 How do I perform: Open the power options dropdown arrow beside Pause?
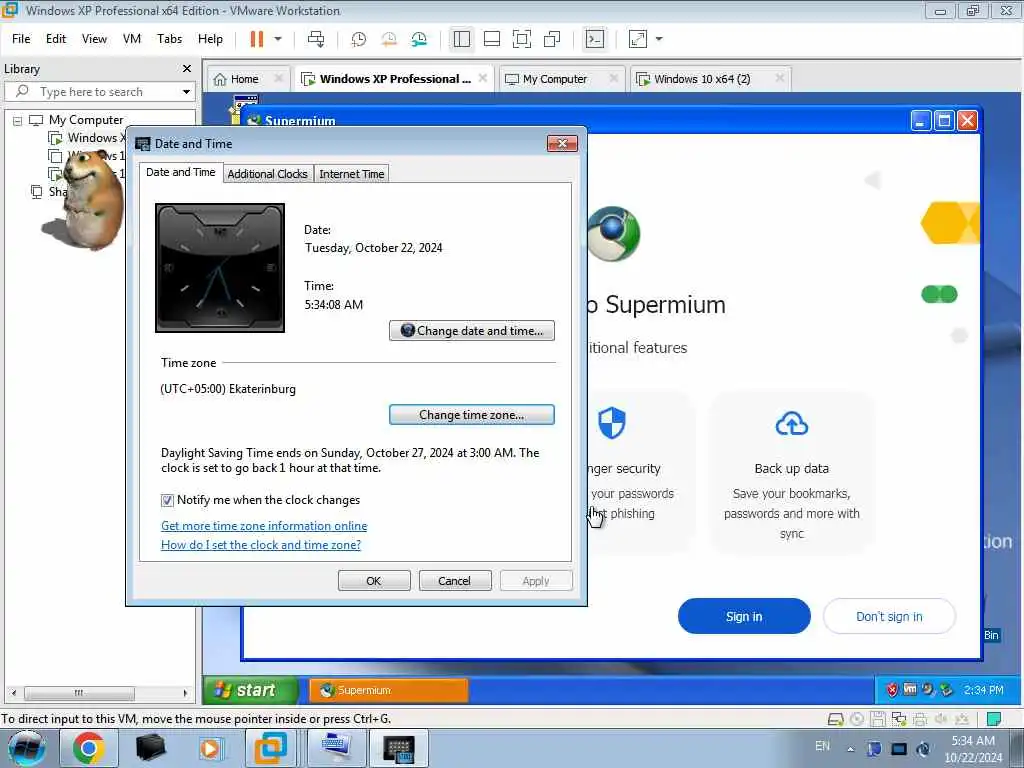click(x=278, y=39)
